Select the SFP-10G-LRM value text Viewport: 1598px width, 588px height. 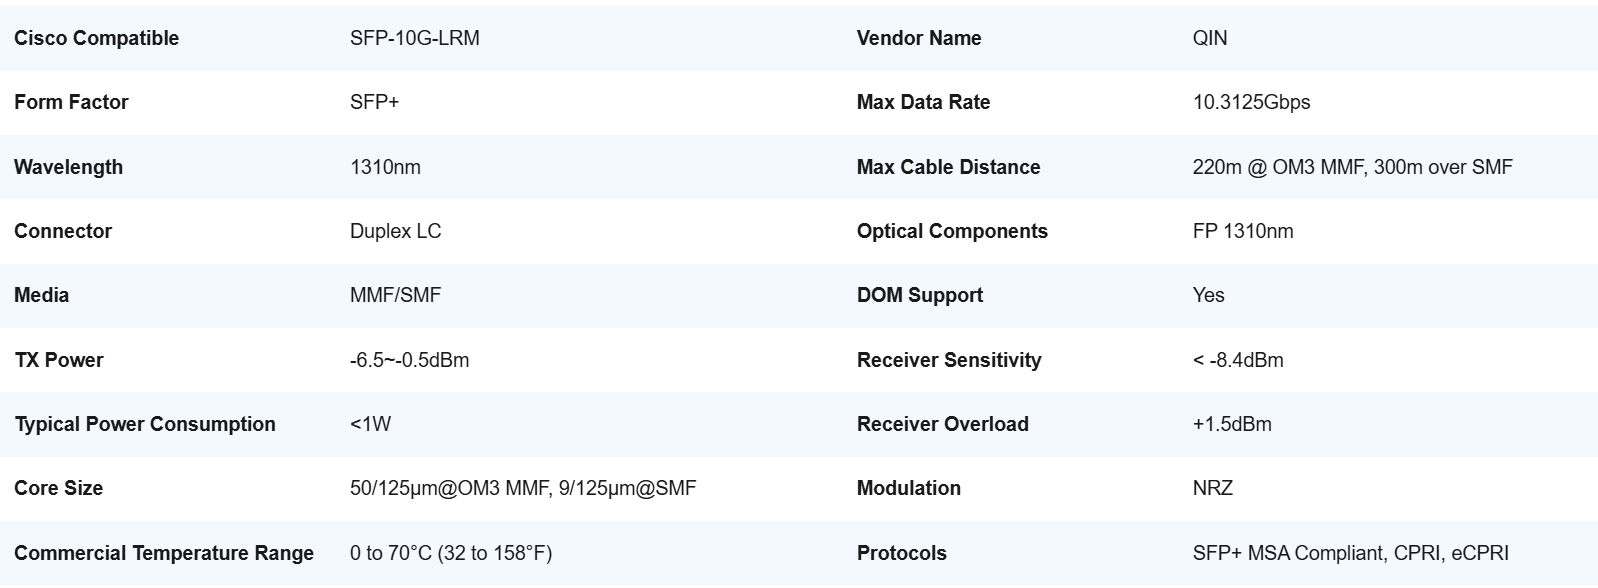tap(414, 38)
